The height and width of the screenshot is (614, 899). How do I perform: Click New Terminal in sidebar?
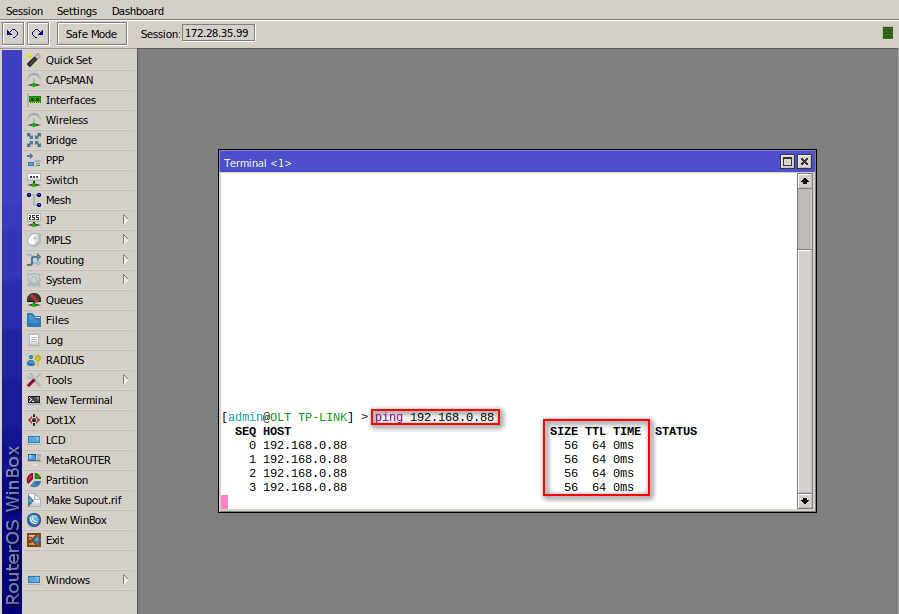click(78, 400)
